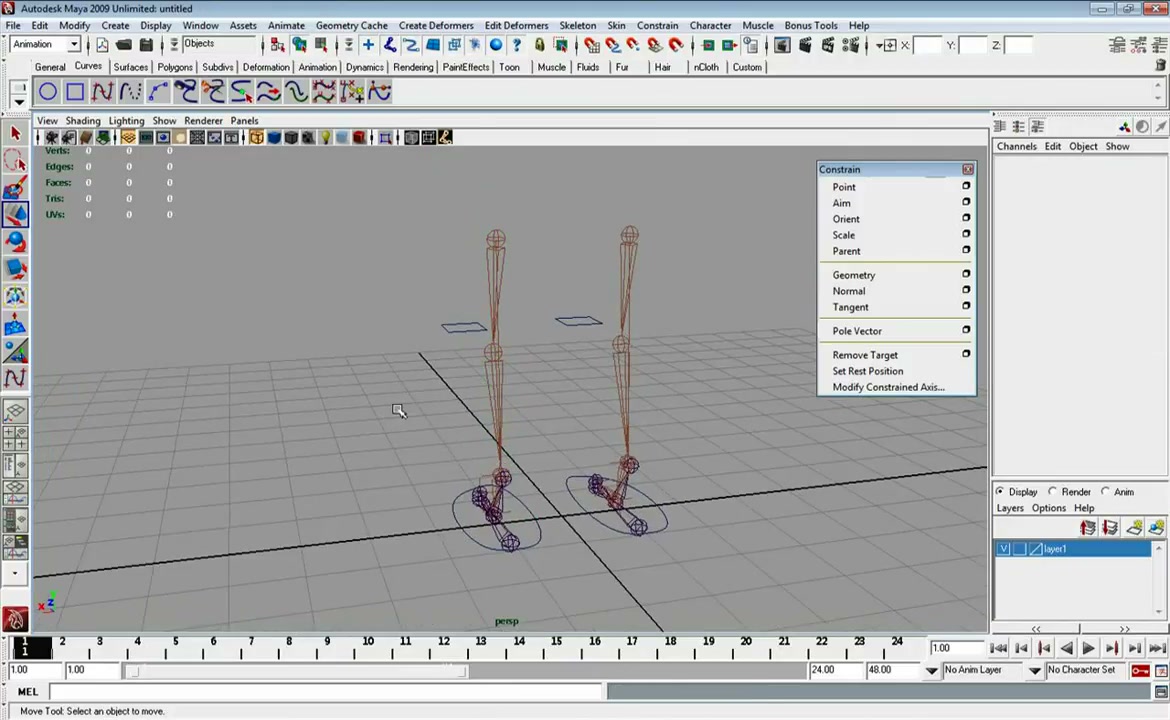Choose Set Rest Position
Viewport: 1170px width, 720px height.
[x=868, y=371]
